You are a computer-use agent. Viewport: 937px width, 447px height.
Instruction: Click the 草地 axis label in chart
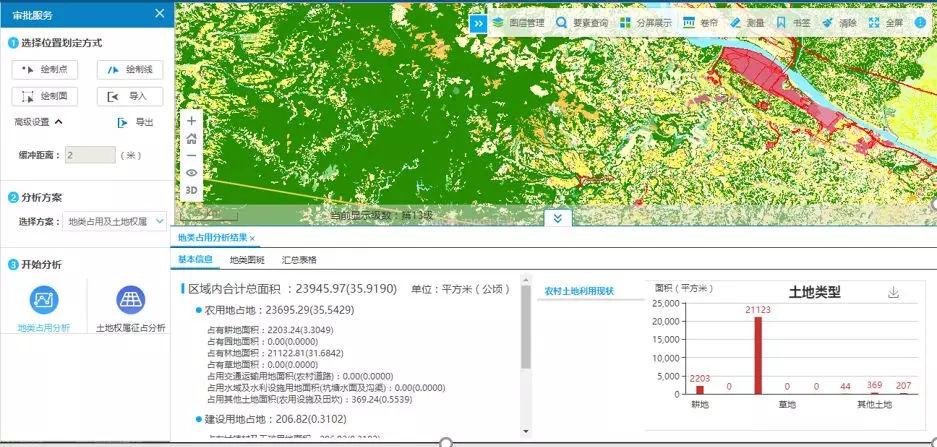(x=787, y=405)
